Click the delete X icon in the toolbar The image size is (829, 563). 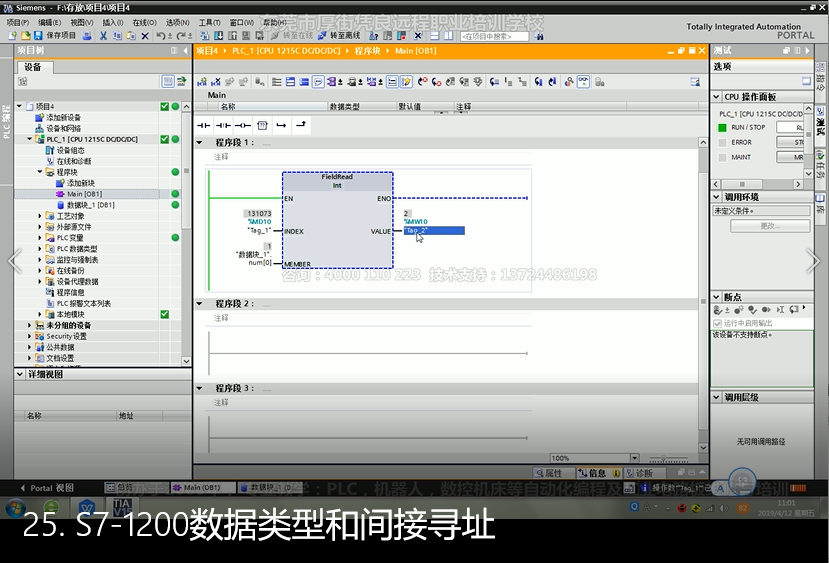click(144, 36)
